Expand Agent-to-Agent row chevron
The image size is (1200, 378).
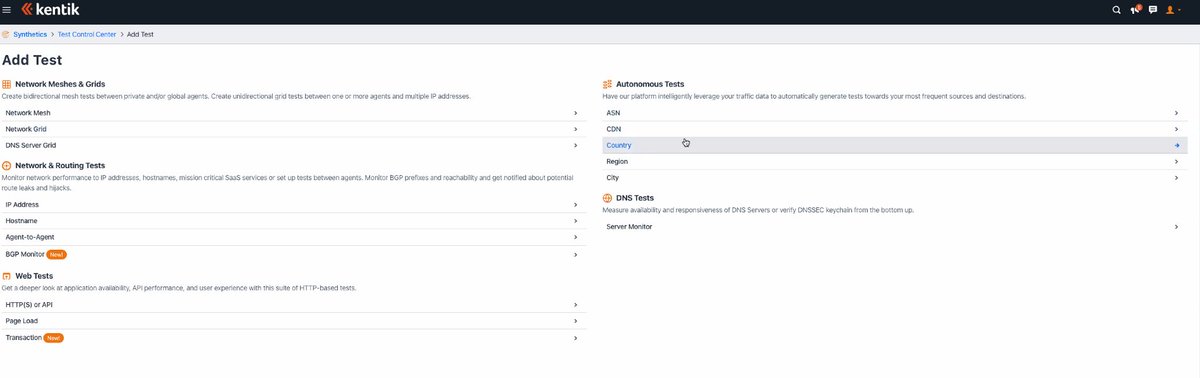pos(575,237)
